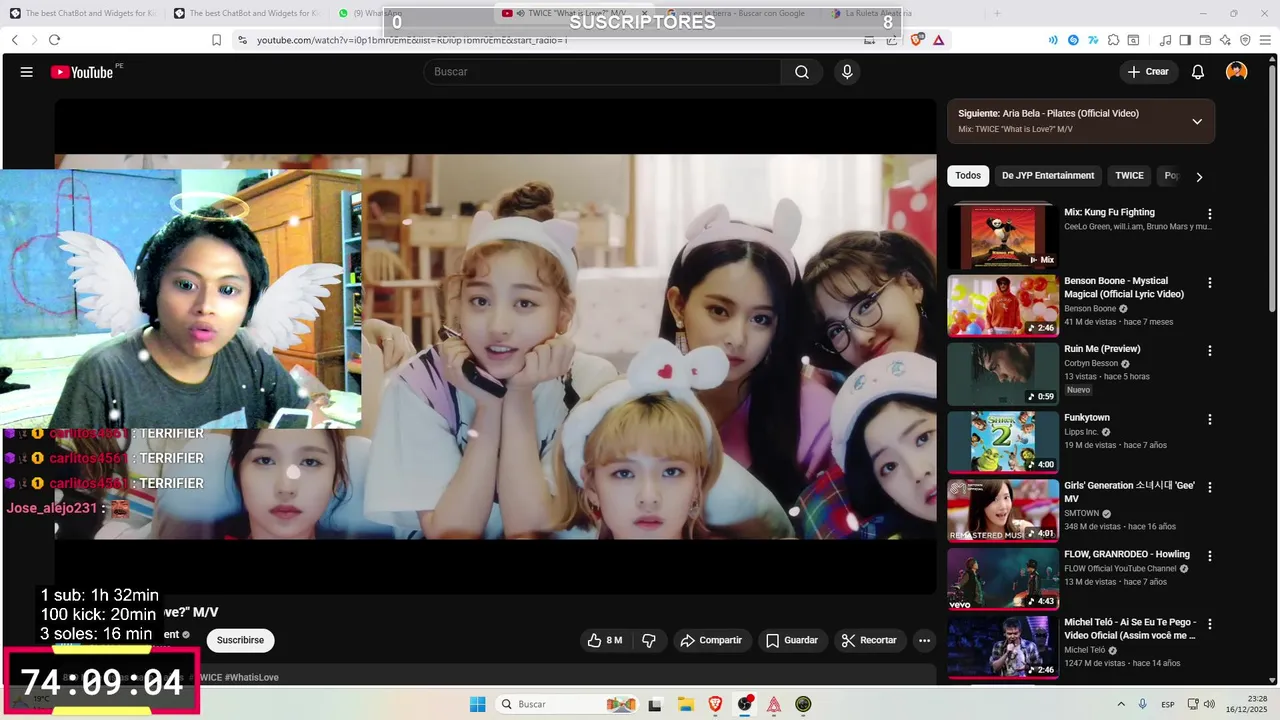Open more options for FLOW, GRANRODEO - Howling

click(x=1209, y=556)
